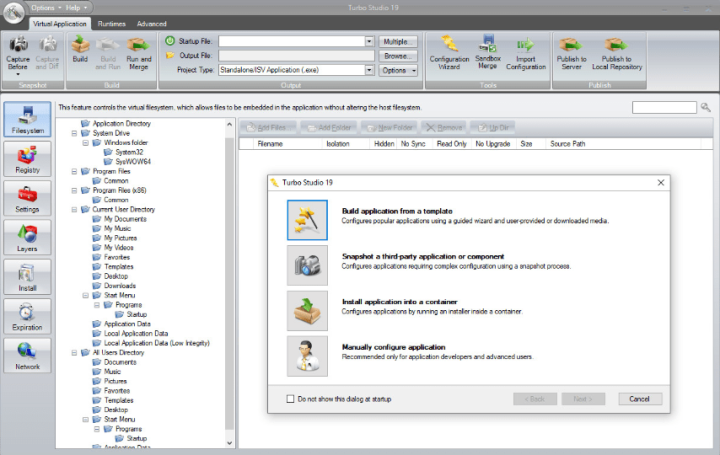Screen dimensions: 720x455
Task: Collapse the System Drive tree node
Action: pyautogui.click(x=74, y=133)
